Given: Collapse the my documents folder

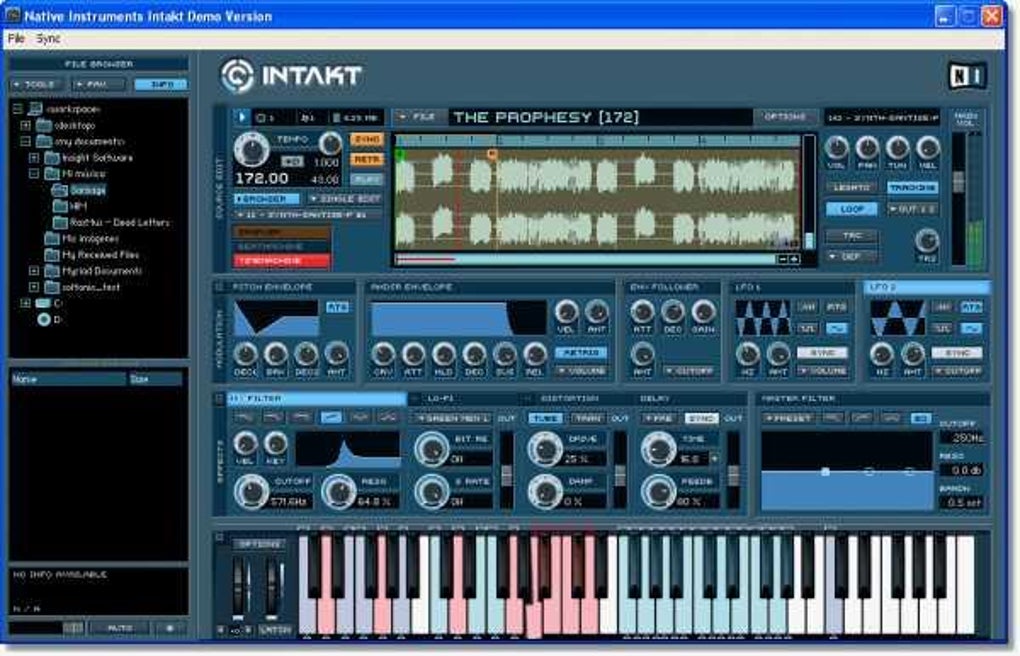Looking at the screenshot, I should 25,141.
